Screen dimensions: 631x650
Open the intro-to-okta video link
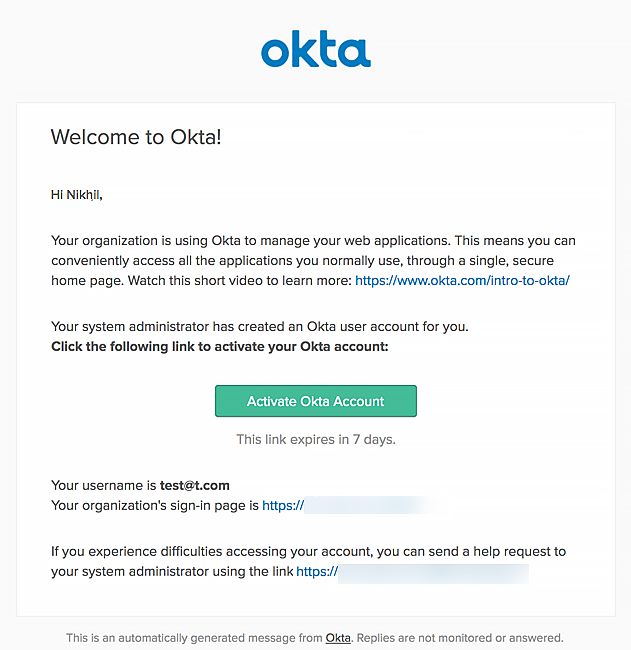(x=462, y=281)
